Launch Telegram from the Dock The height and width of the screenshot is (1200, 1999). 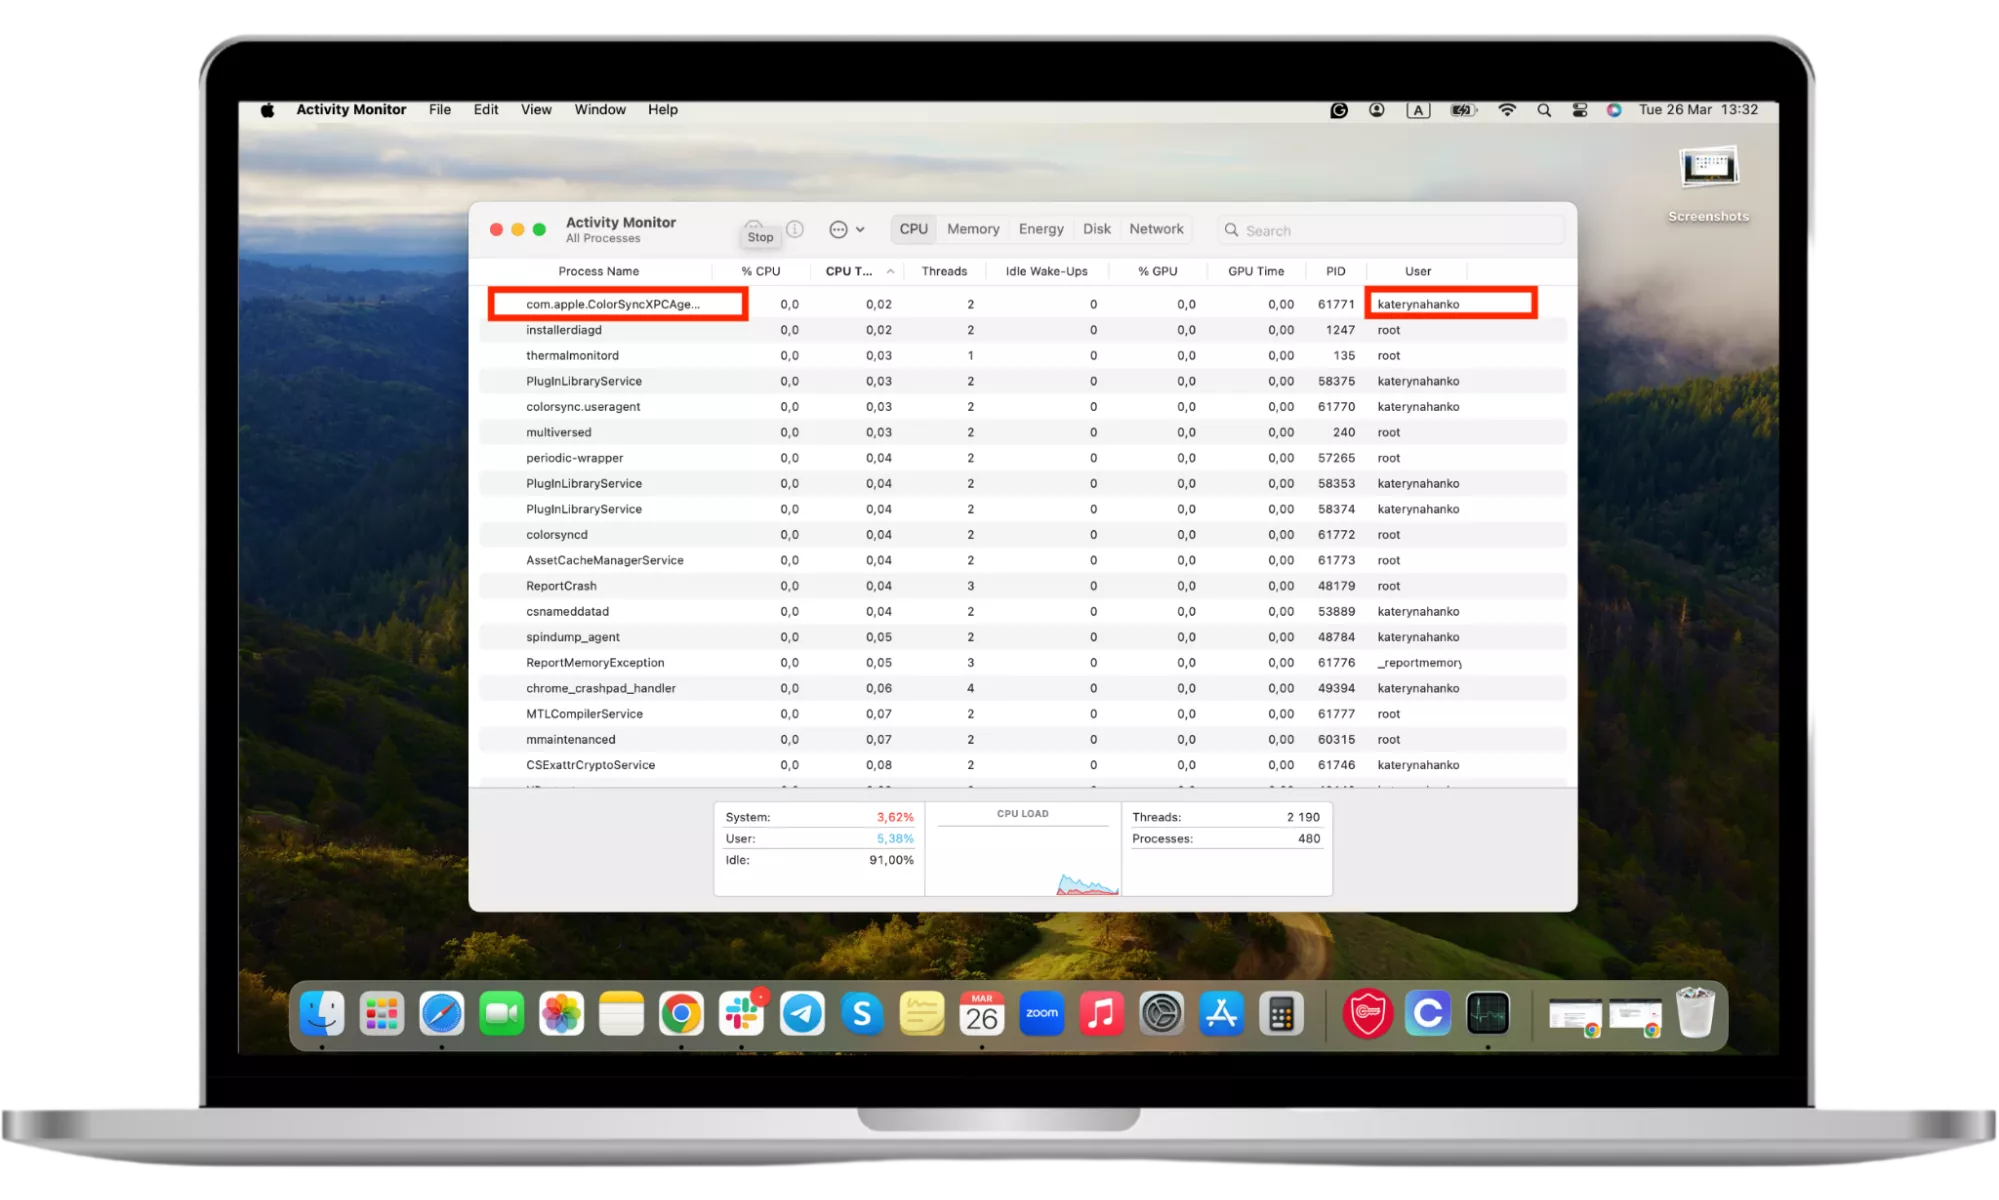pos(802,1014)
